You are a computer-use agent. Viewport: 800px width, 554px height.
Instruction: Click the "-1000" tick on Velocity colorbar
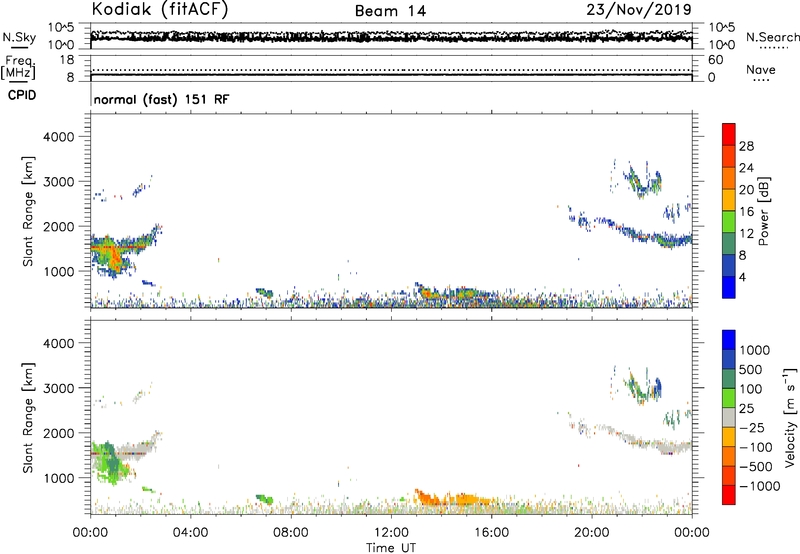coord(759,486)
